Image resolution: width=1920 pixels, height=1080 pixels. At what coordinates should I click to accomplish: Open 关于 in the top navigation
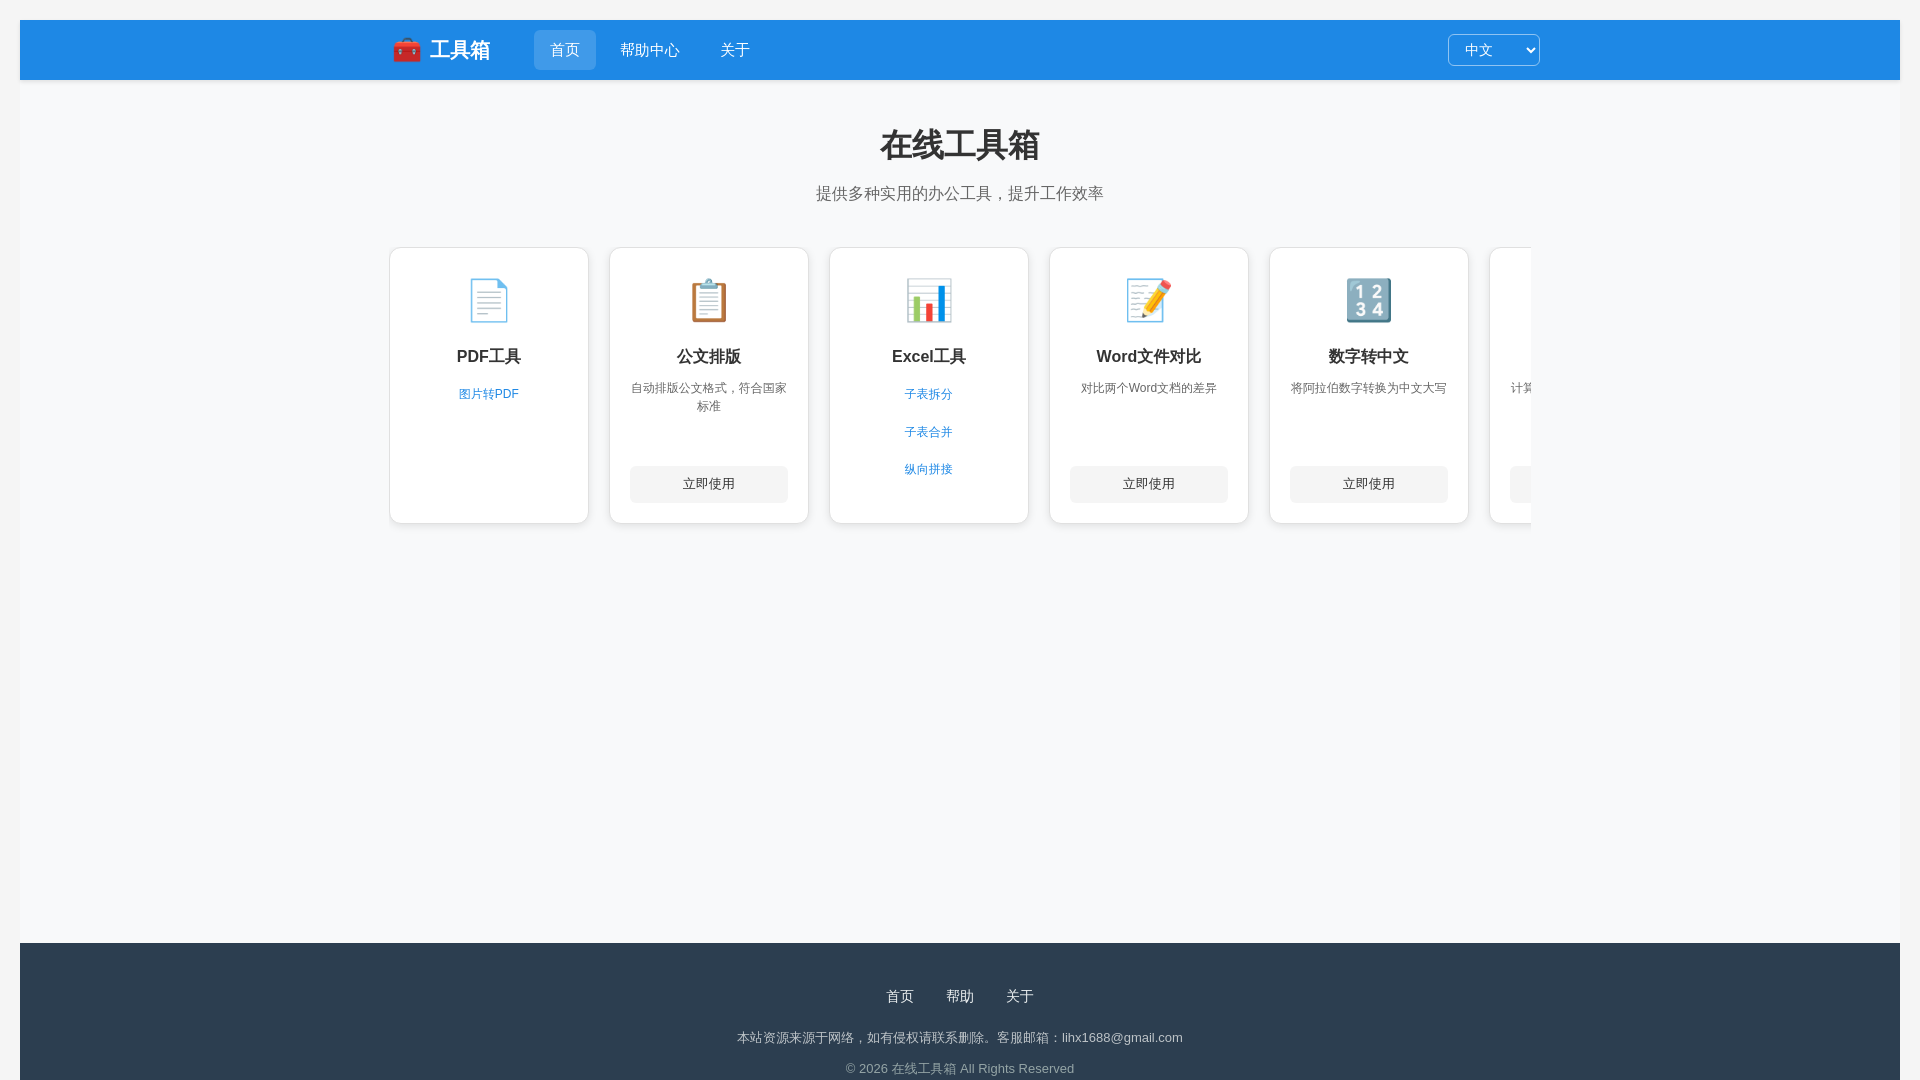(735, 50)
